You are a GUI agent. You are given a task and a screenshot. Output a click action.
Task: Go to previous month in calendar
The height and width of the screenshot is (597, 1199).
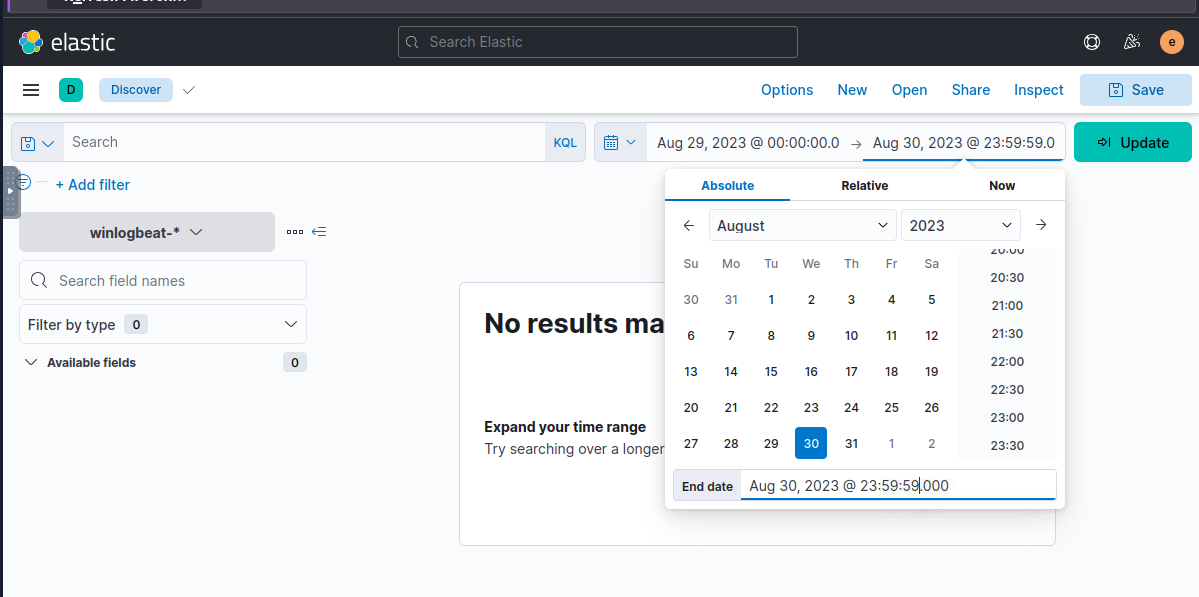point(689,225)
